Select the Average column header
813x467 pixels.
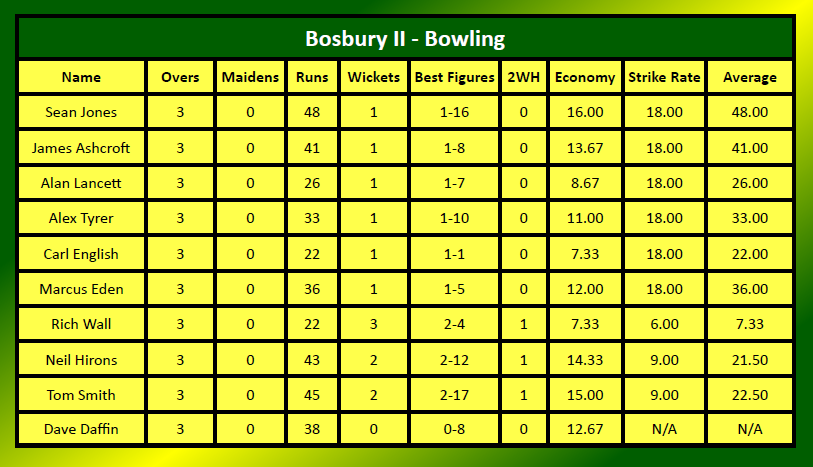tap(750, 77)
